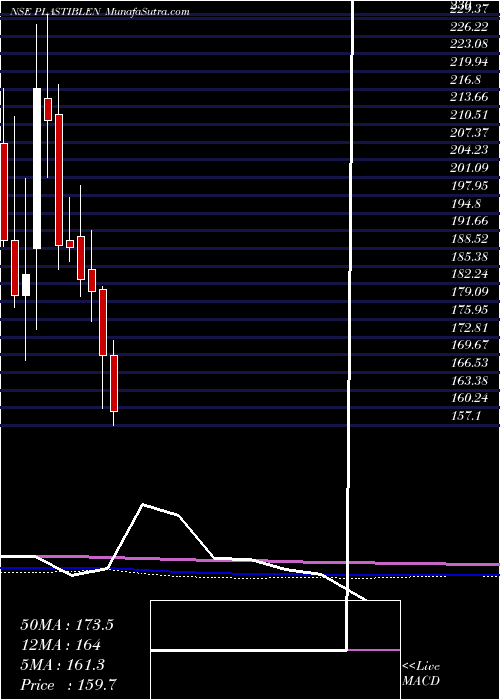Select the 194.8 axis label
Image resolution: width=500 pixels, height=700 pixels.
pyautogui.click(x=466, y=204)
